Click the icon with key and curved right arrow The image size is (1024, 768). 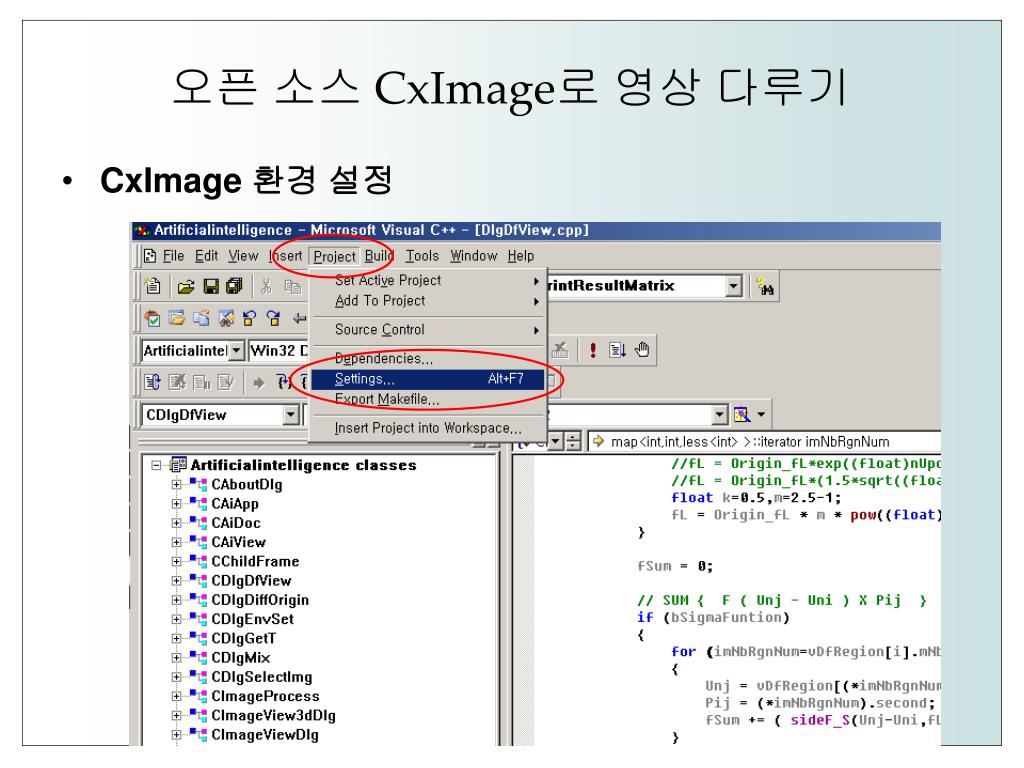click(x=274, y=318)
